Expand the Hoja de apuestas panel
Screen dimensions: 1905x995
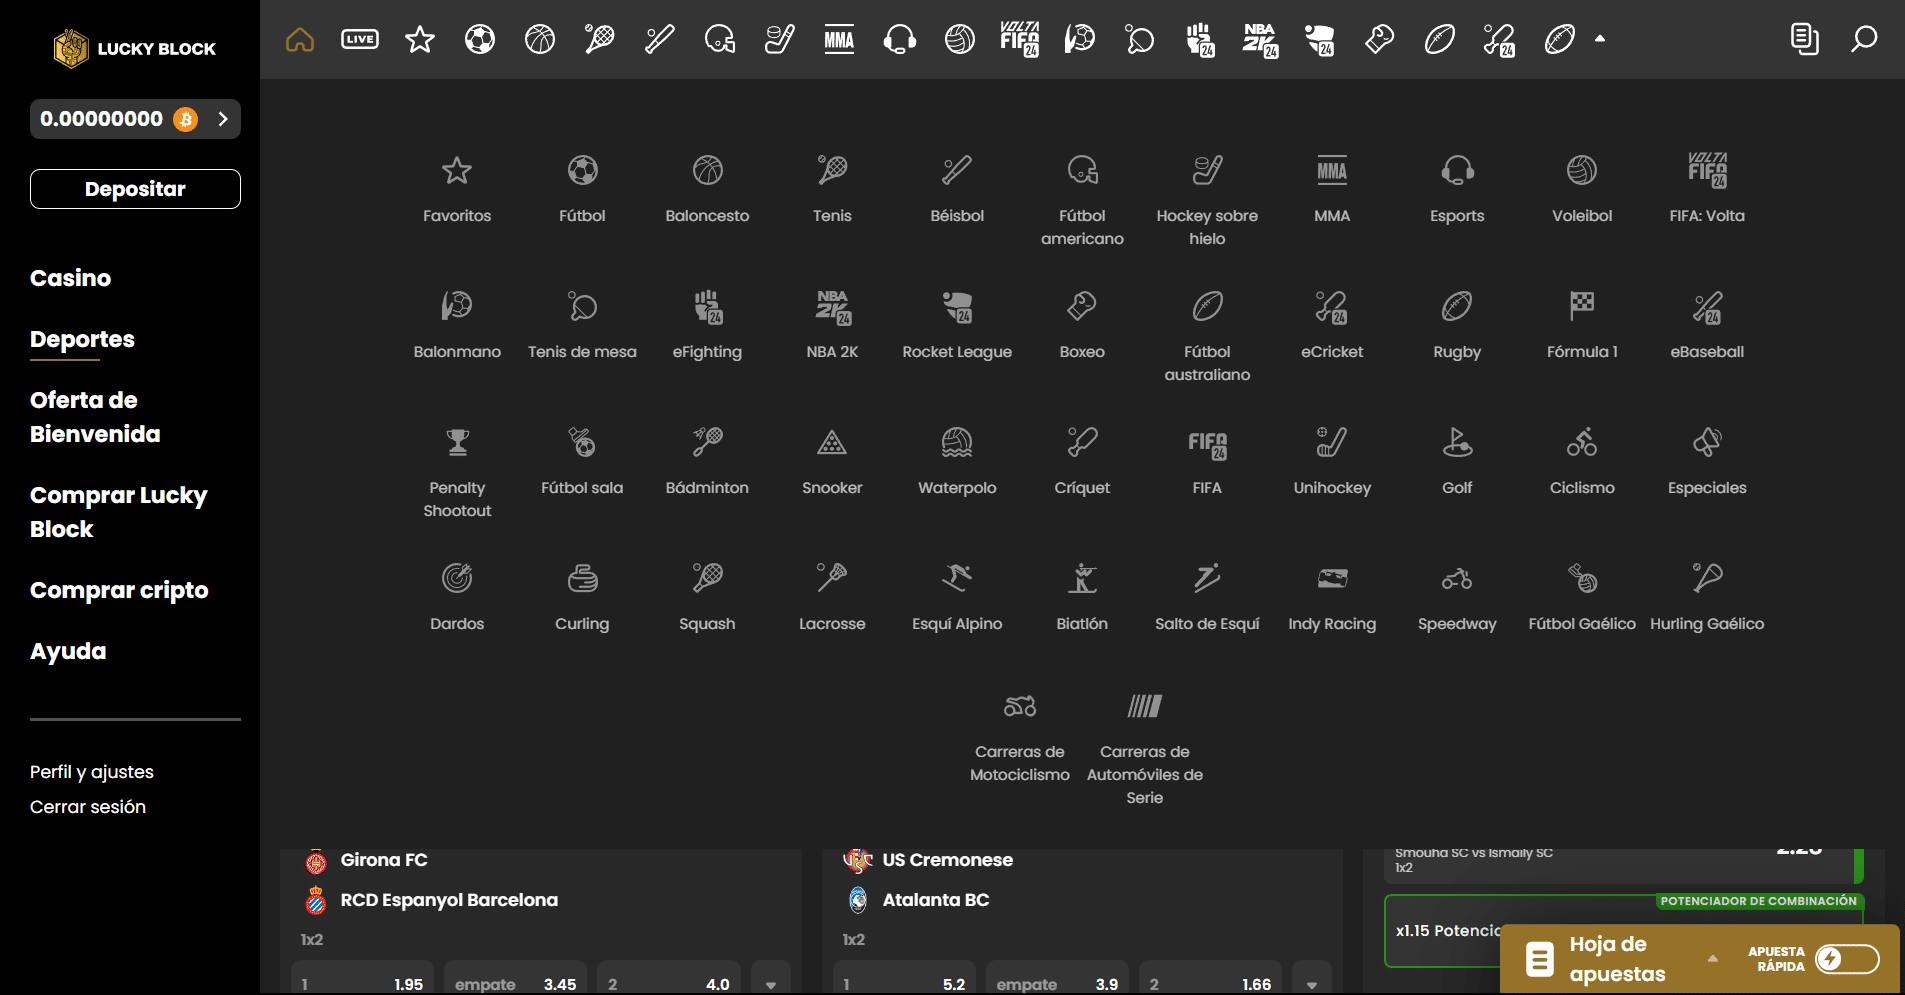click(1712, 959)
